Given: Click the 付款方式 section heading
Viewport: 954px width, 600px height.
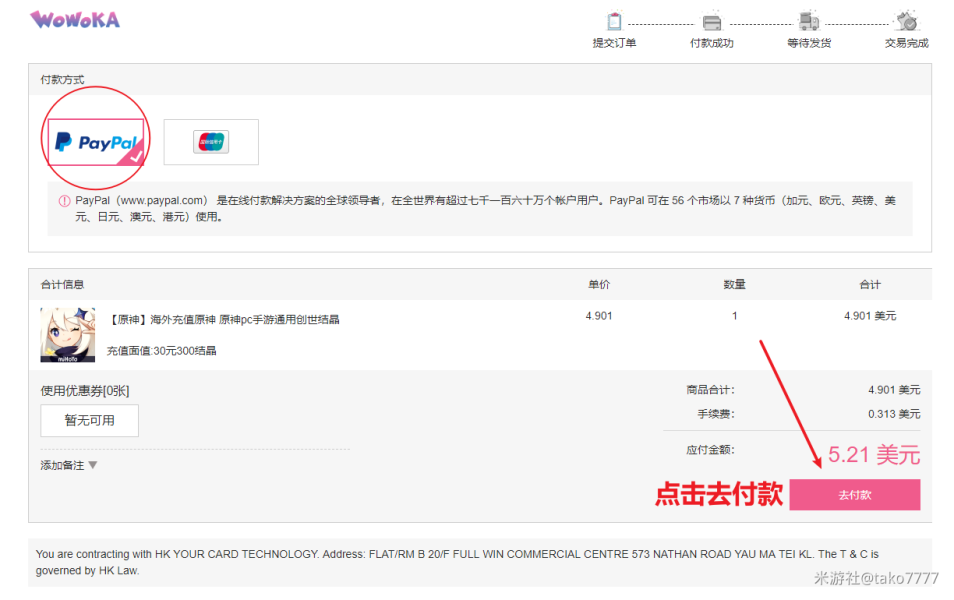Looking at the screenshot, I should (x=62, y=80).
